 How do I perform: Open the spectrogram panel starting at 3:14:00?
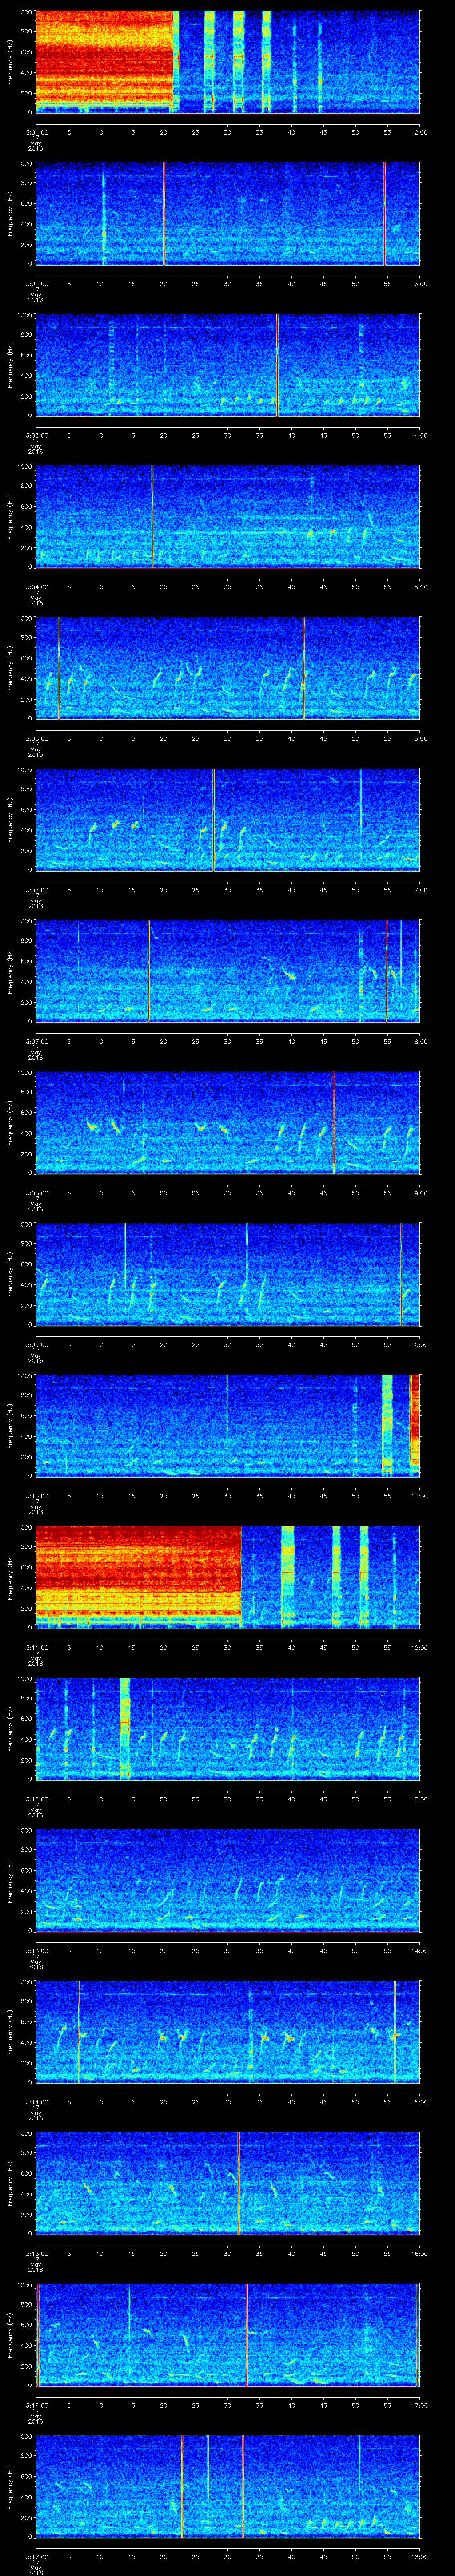point(228,2032)
